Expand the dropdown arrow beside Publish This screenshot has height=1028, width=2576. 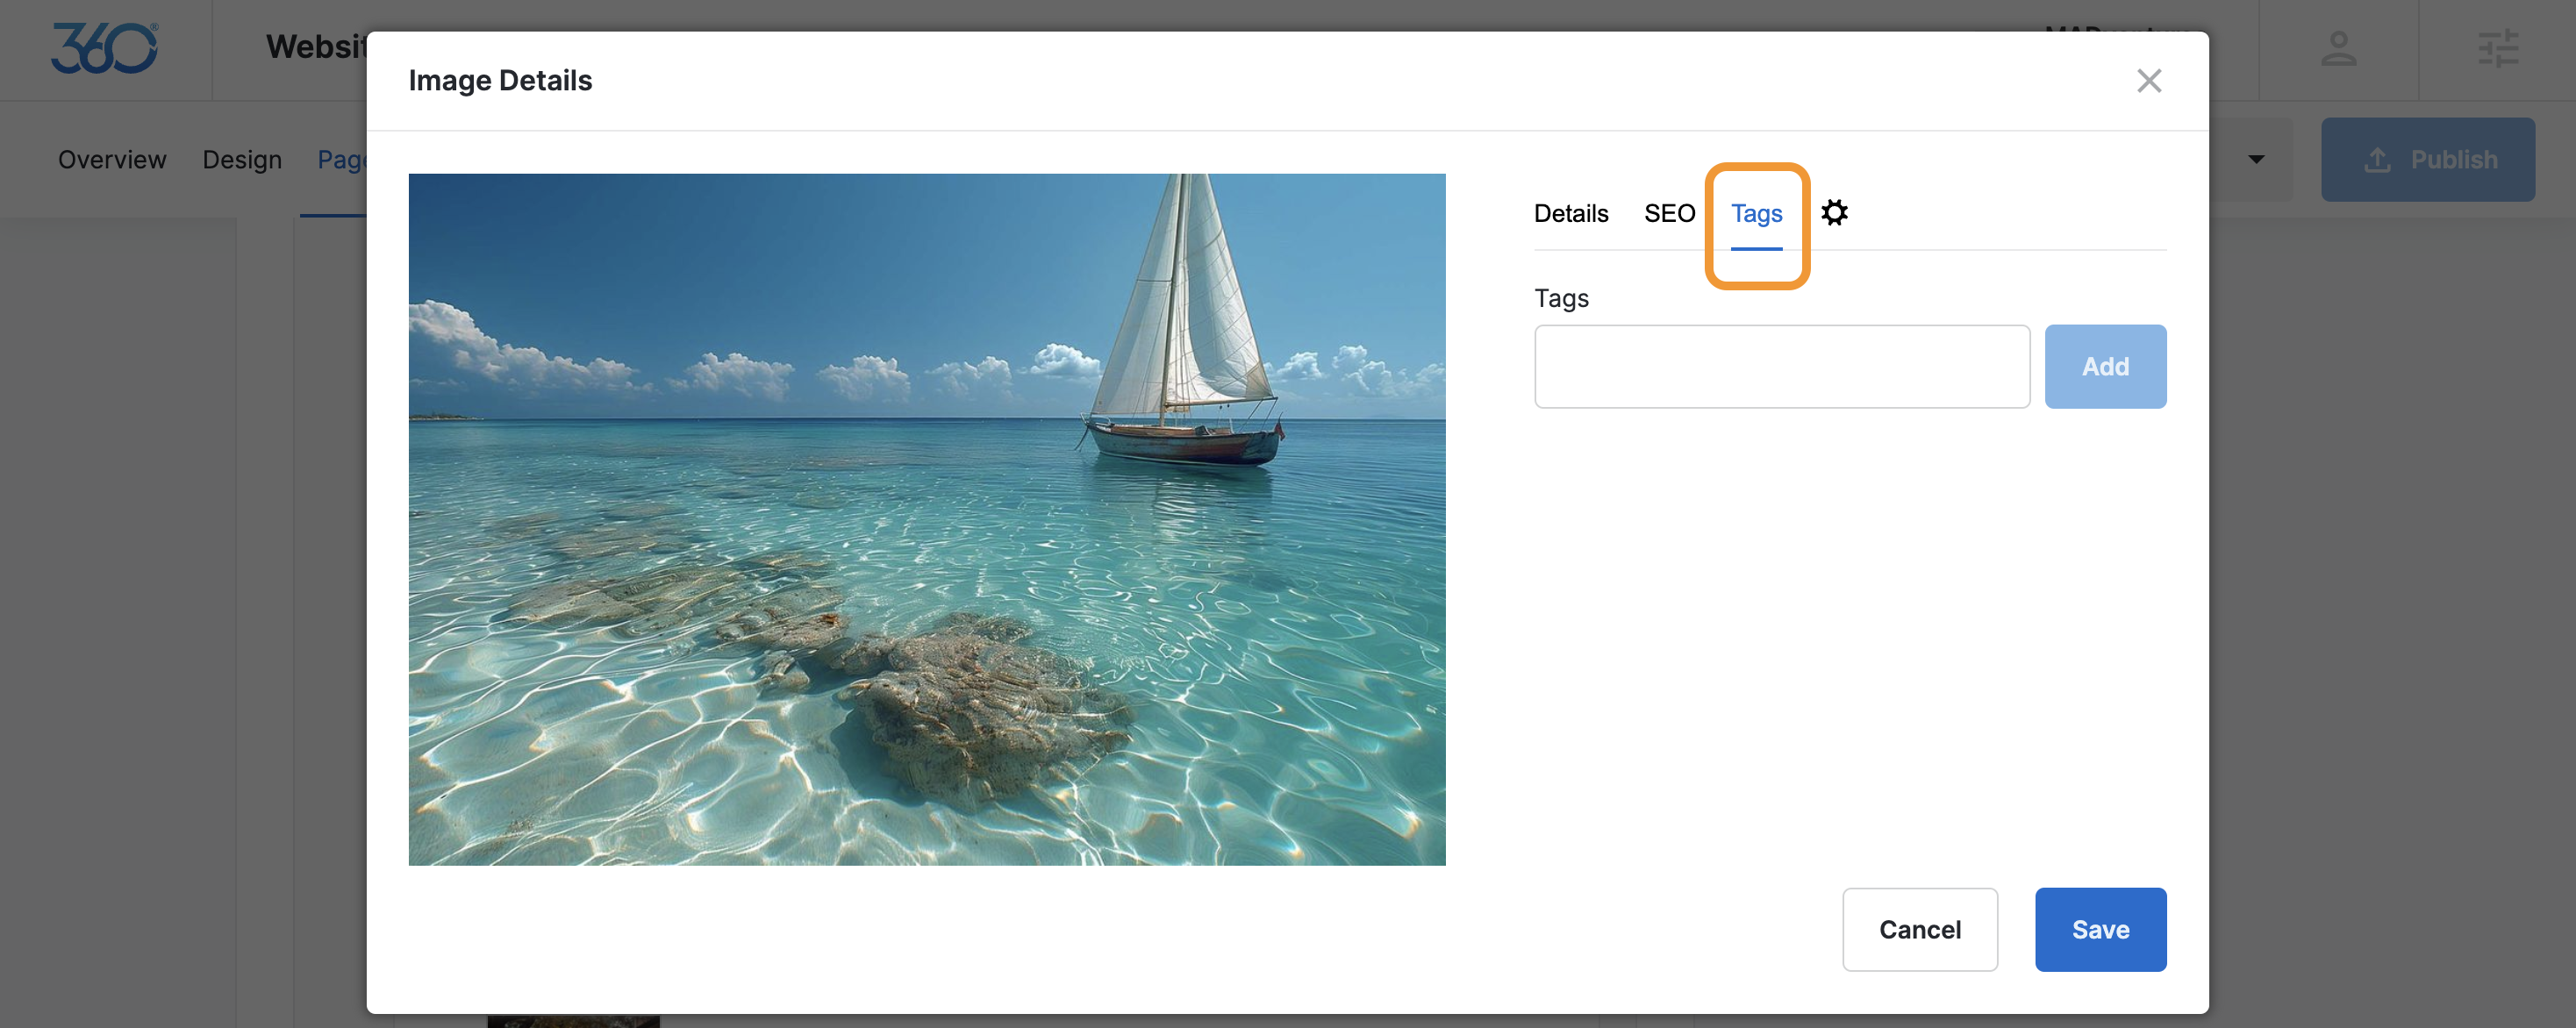[x=2256, y=159]
